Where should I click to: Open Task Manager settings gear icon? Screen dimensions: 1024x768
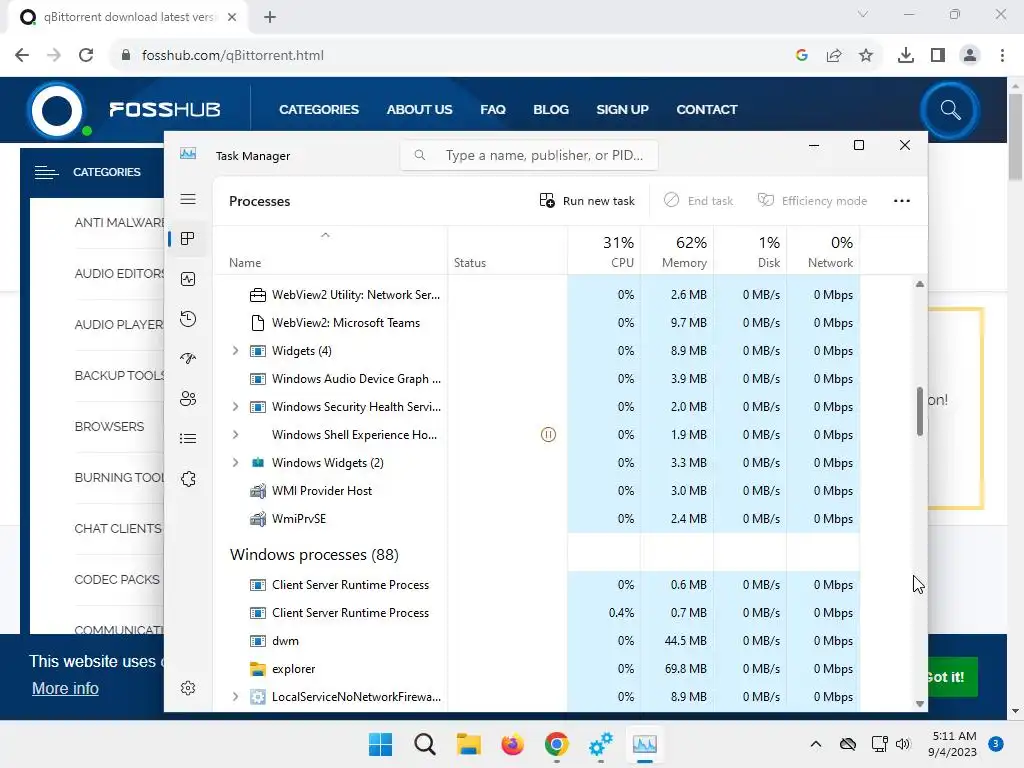click(x=188, y=688)
